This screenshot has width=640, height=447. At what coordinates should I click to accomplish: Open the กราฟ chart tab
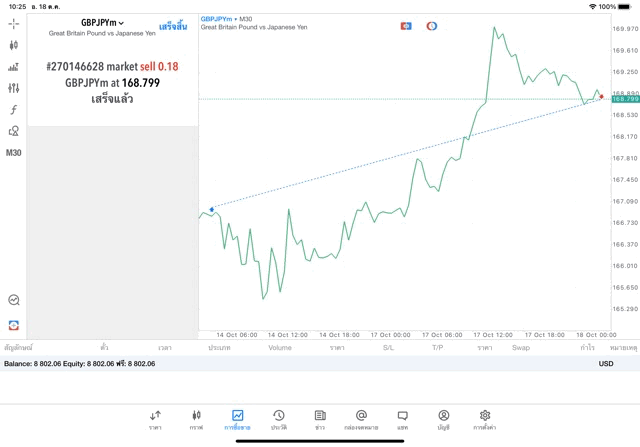[x=196, y=420]
